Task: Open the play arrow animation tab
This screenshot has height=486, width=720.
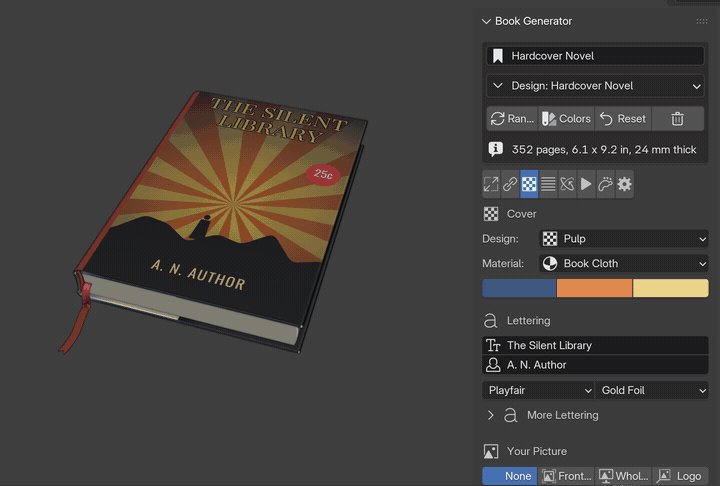Action: [x=586, y=184]
